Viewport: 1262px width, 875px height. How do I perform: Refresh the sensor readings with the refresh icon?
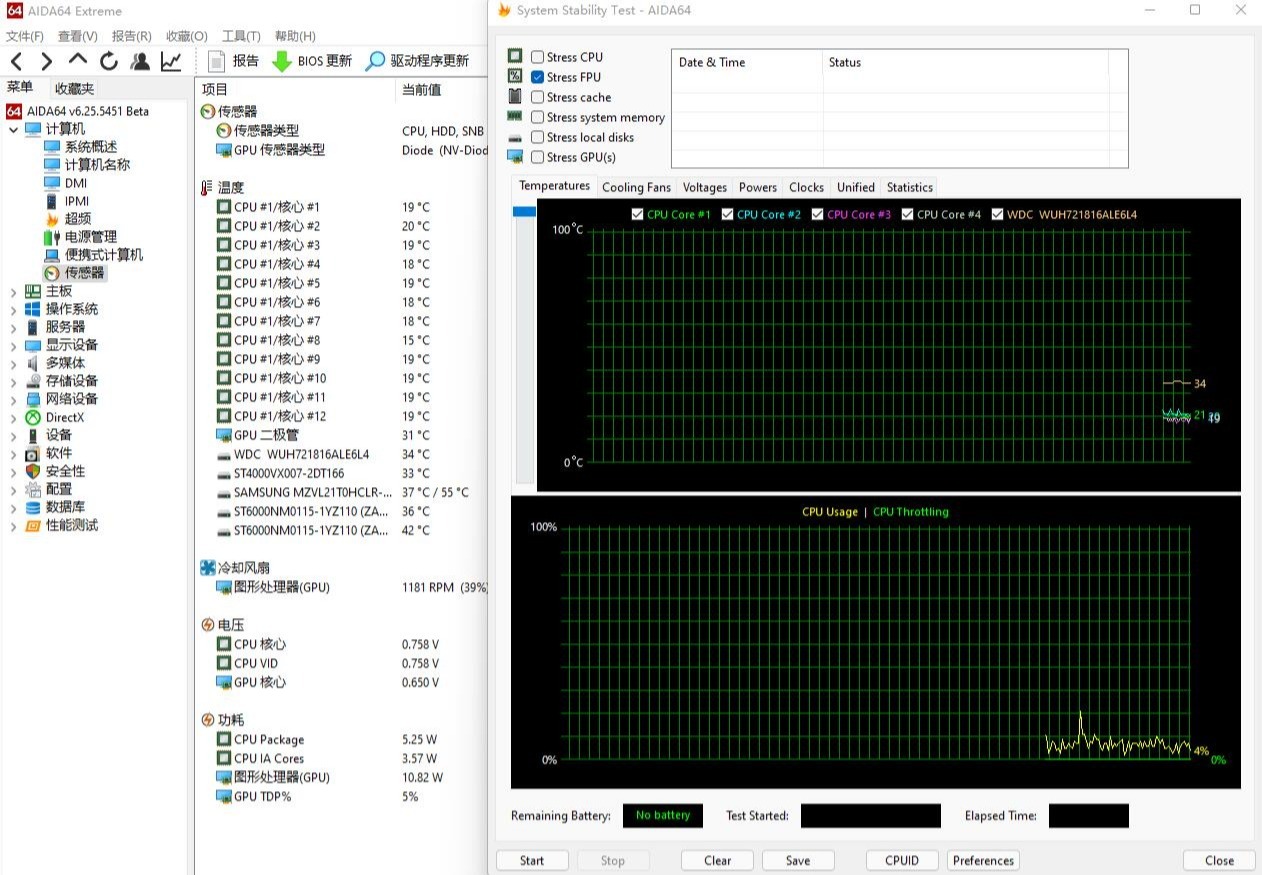[109, 61]
